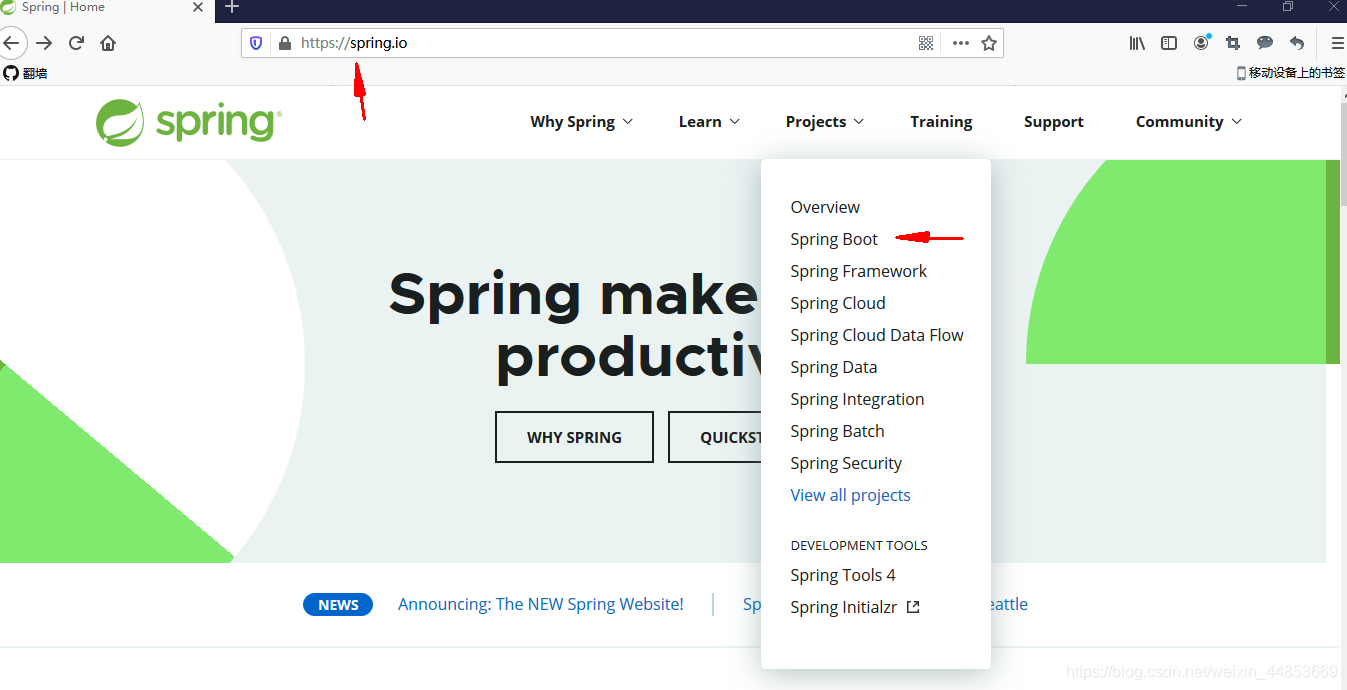The image size is (1347, 690).
Task: Open the NEW Spring Website announcement link
Action: pyautogui.click(x=541, y=604)
